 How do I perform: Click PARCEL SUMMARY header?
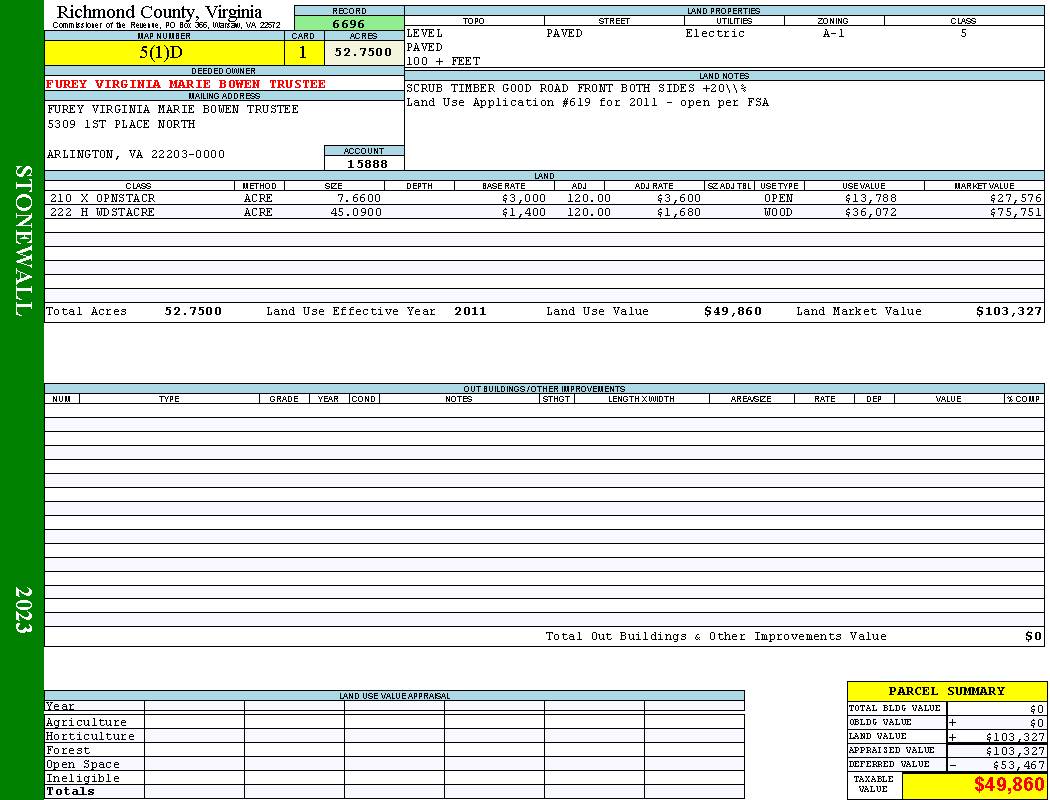coord(946,691)
